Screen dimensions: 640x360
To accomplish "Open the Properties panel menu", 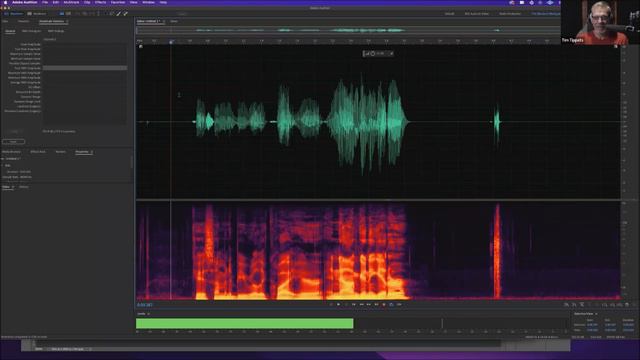I will (92, 152).
